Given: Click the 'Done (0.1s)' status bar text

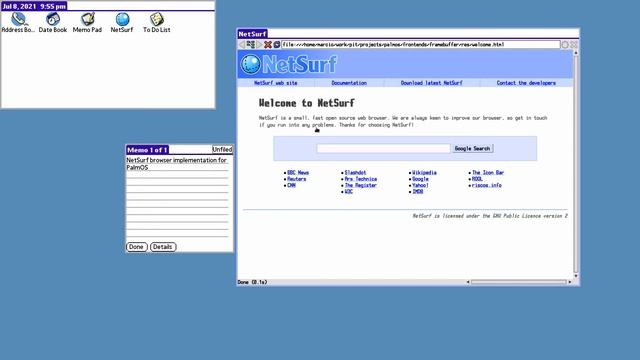Looking at the screenshot, I should point(252,282).
